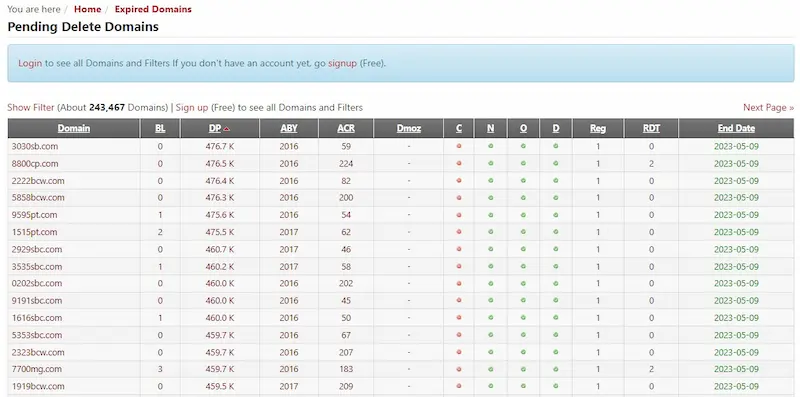Open Expired Domains breadcrumb link
The height and width of the screenshot is (397, 800).
click(x=153, y=9)
